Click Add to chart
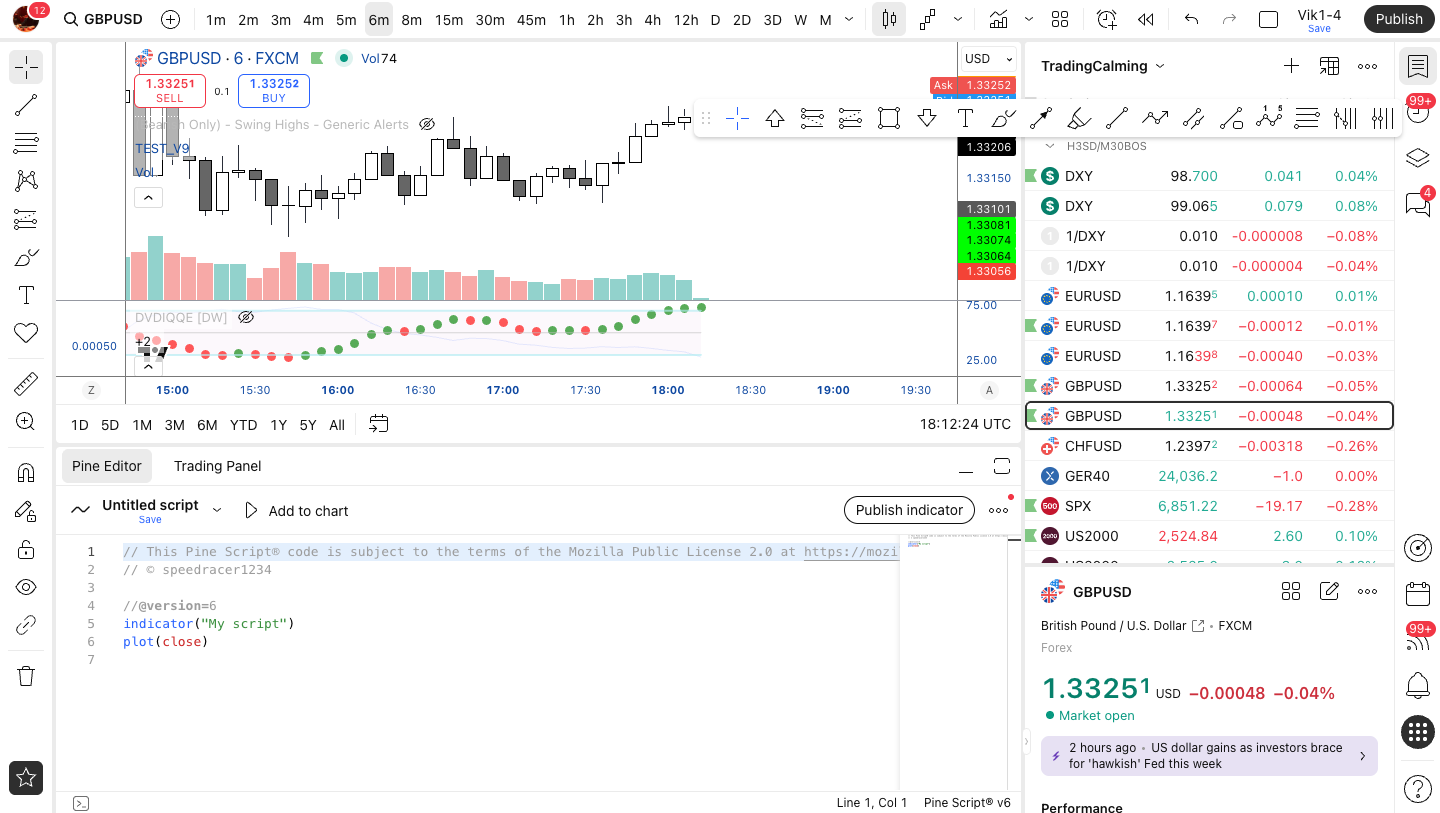1440x813 pixels. [297, 511]
